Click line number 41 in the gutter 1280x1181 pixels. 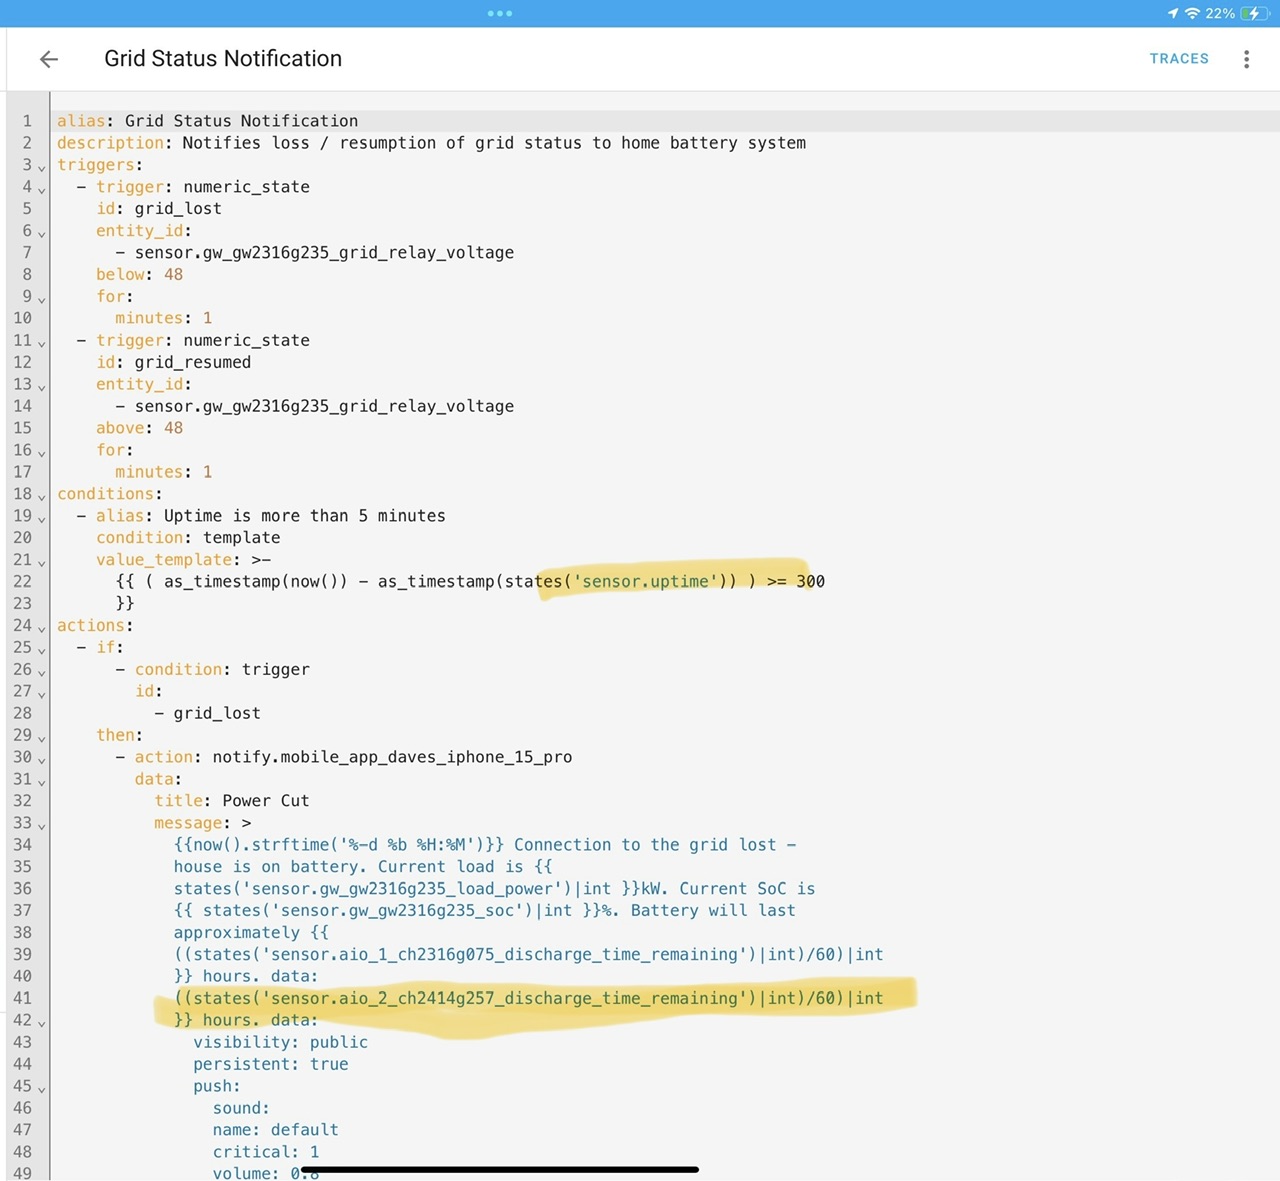[x=22, y=998]
